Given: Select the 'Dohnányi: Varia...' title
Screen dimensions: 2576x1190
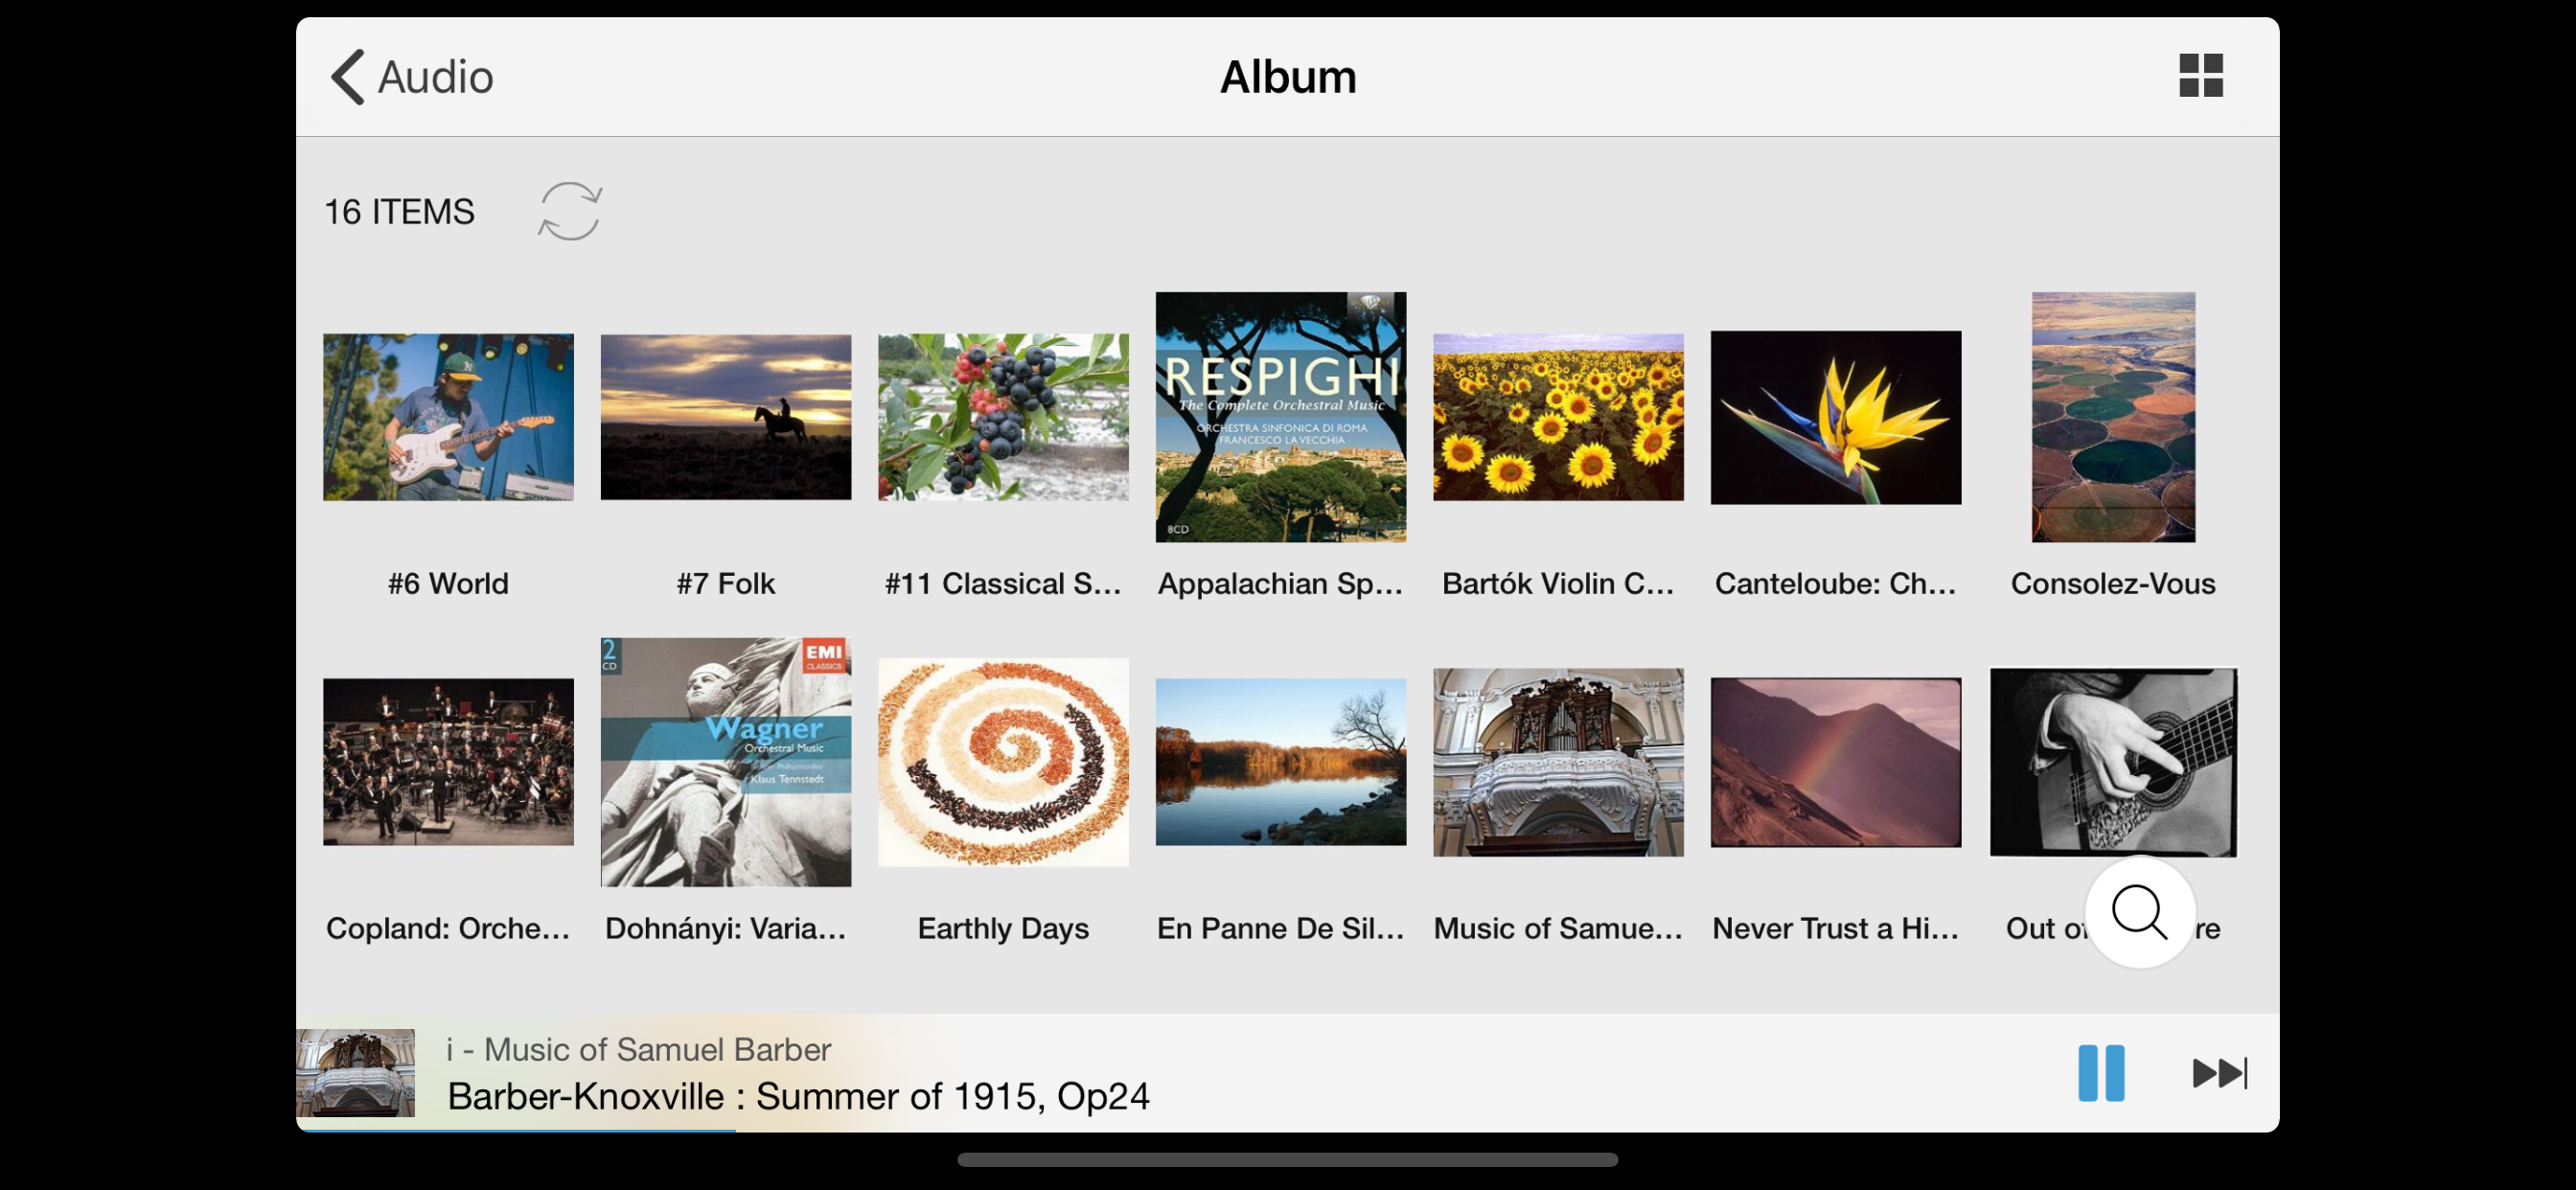Looking at the screenshot, I should tap(726, 928).
